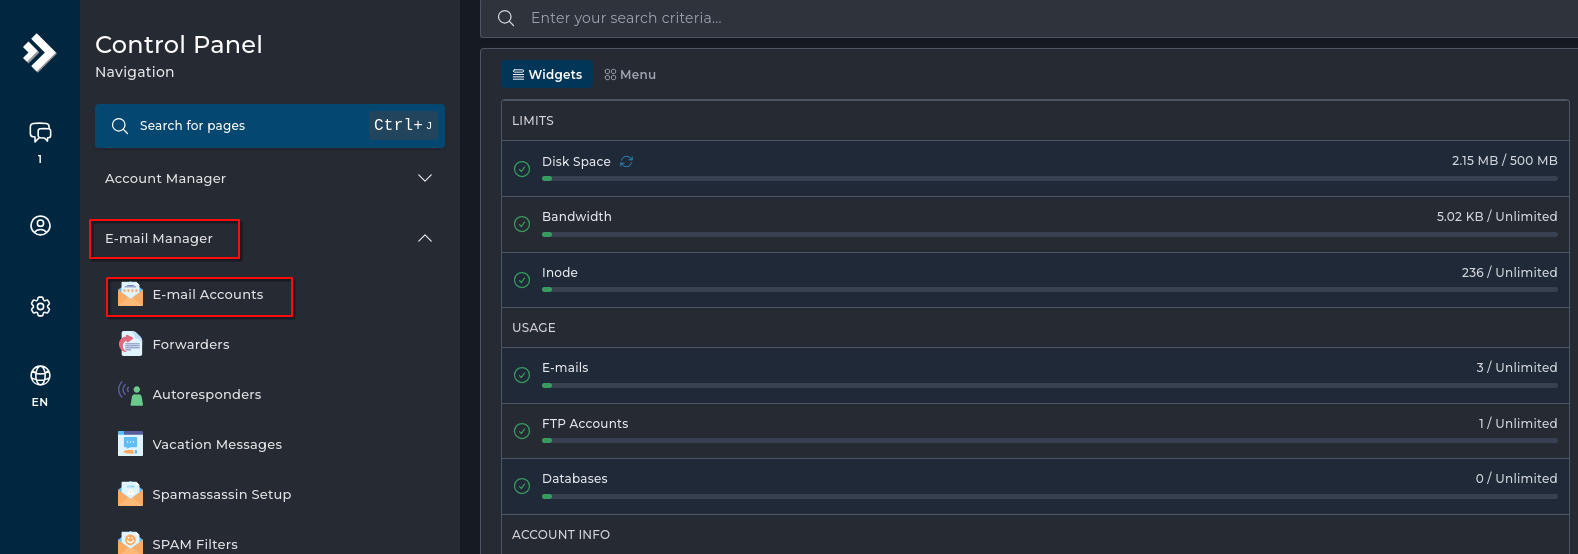
Task: Click the E-mails usage row
Action: pyautogui.click(x=1034, y=368)
